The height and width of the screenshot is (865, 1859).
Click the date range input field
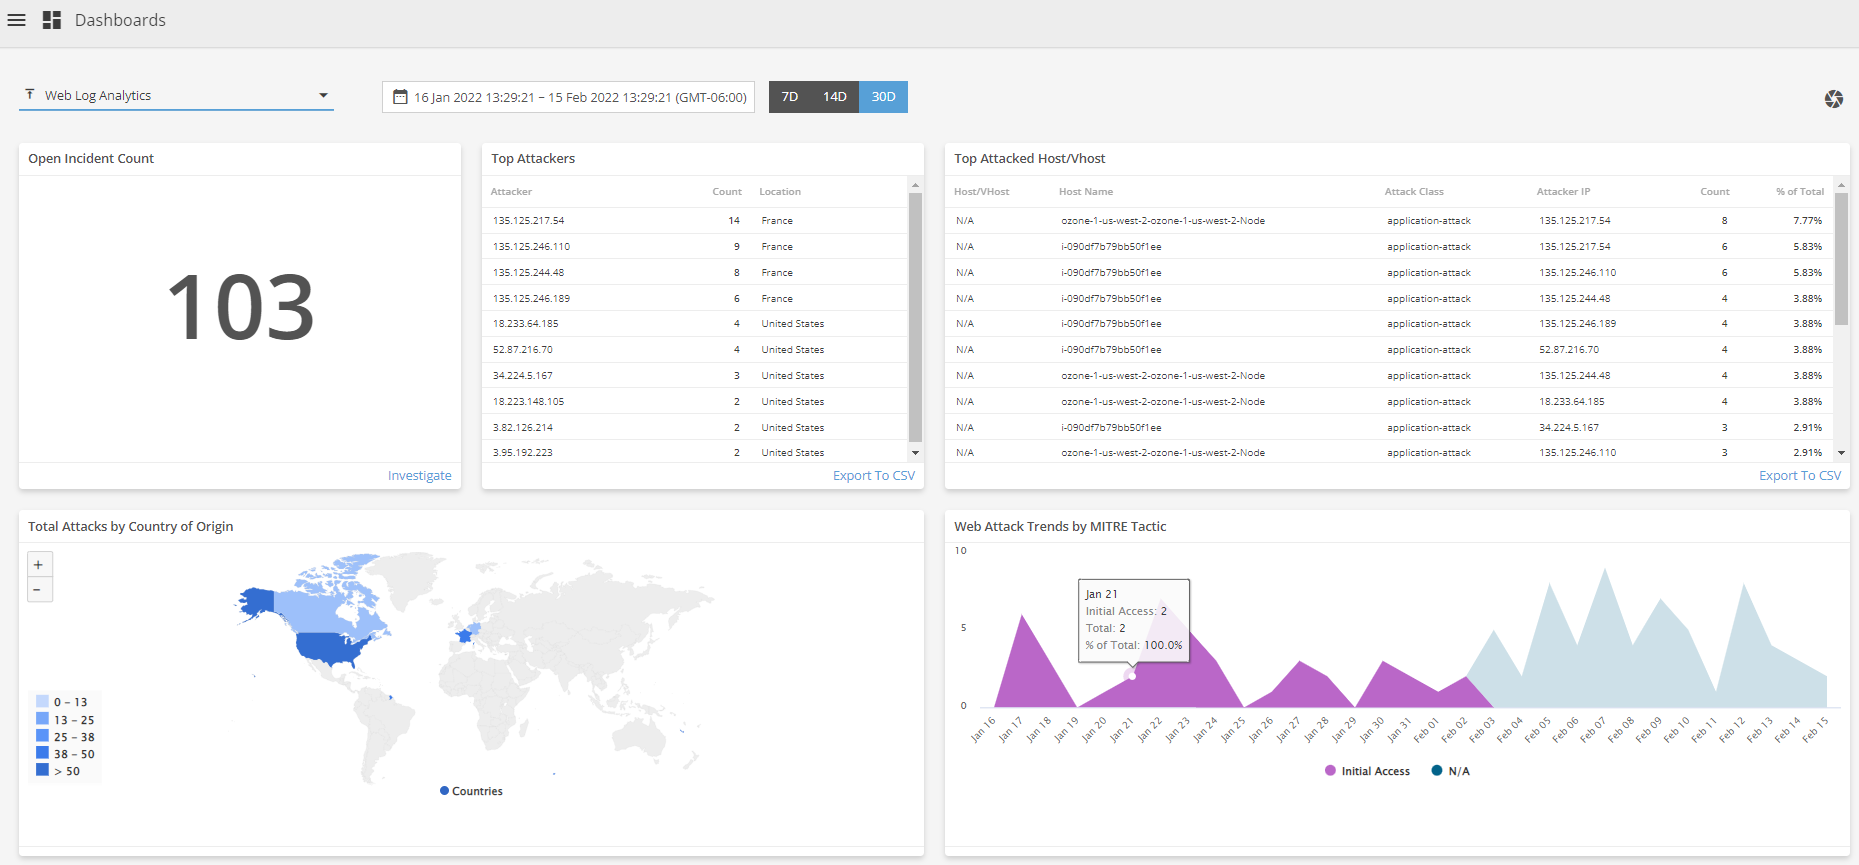[x=580, y=97]
